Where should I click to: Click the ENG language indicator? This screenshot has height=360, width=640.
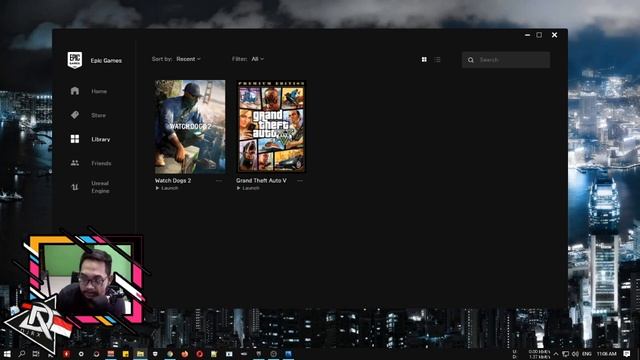[587, 354]
